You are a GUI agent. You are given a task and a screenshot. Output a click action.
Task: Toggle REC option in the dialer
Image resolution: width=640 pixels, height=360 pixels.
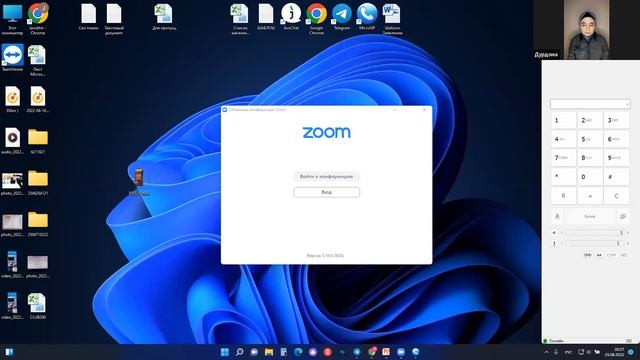(624, 255)
